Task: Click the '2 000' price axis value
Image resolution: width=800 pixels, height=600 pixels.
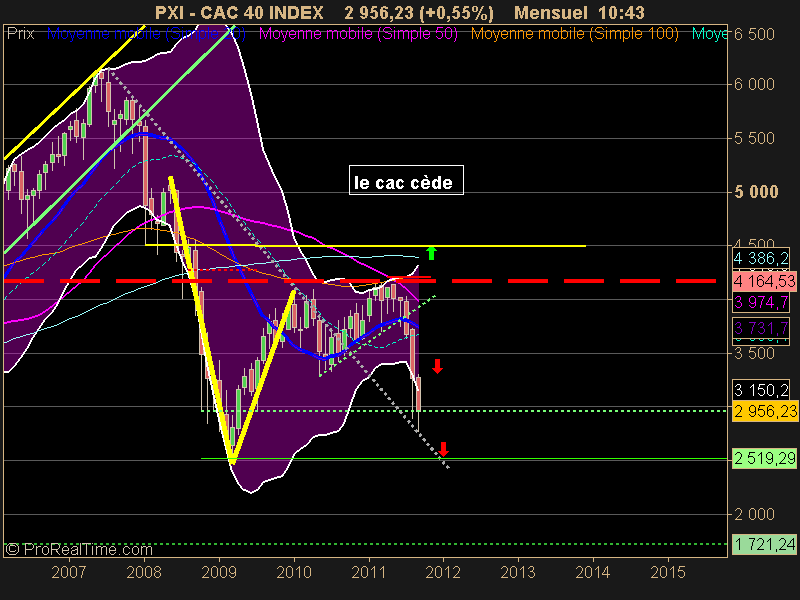Action: (754, 514)
